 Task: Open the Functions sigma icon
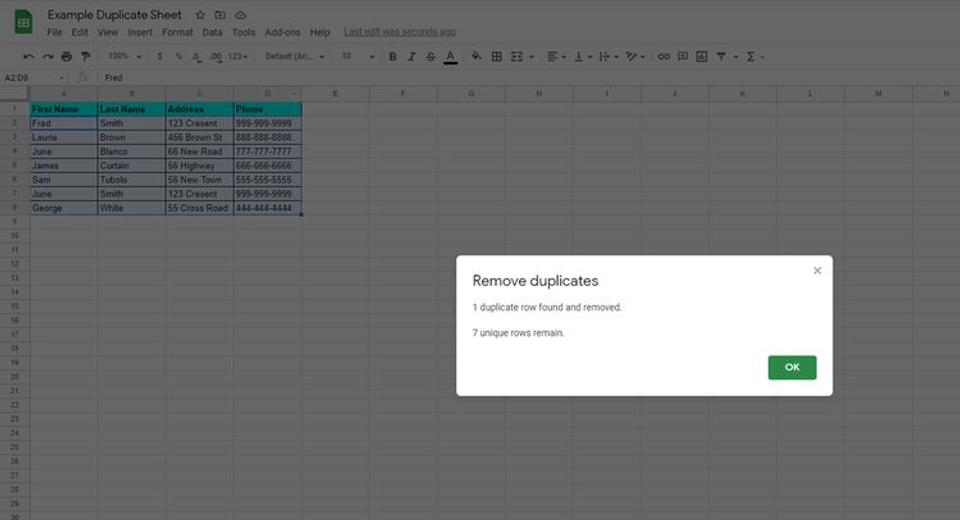[x=751, y=56]
